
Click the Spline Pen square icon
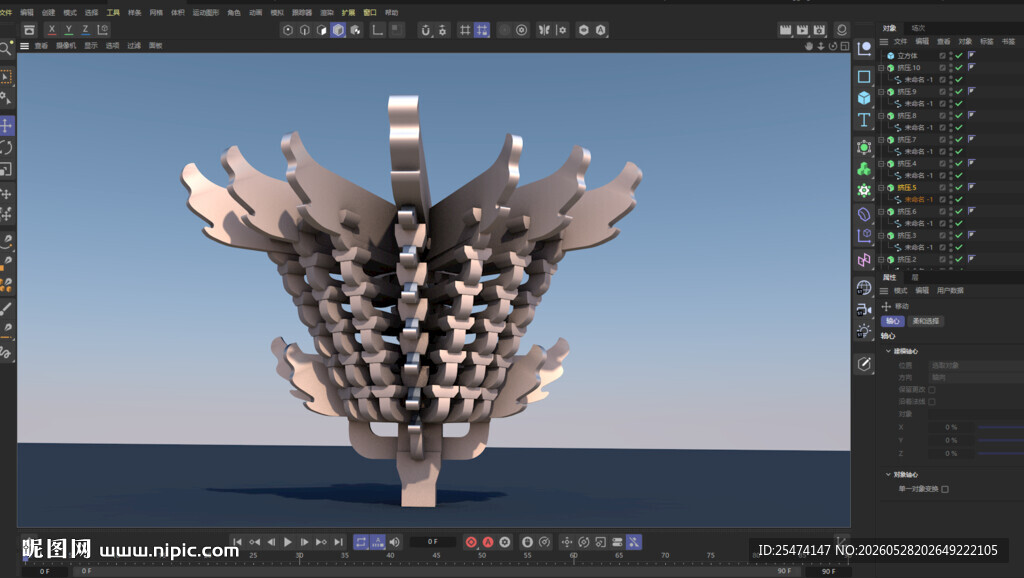pos(864,76)
